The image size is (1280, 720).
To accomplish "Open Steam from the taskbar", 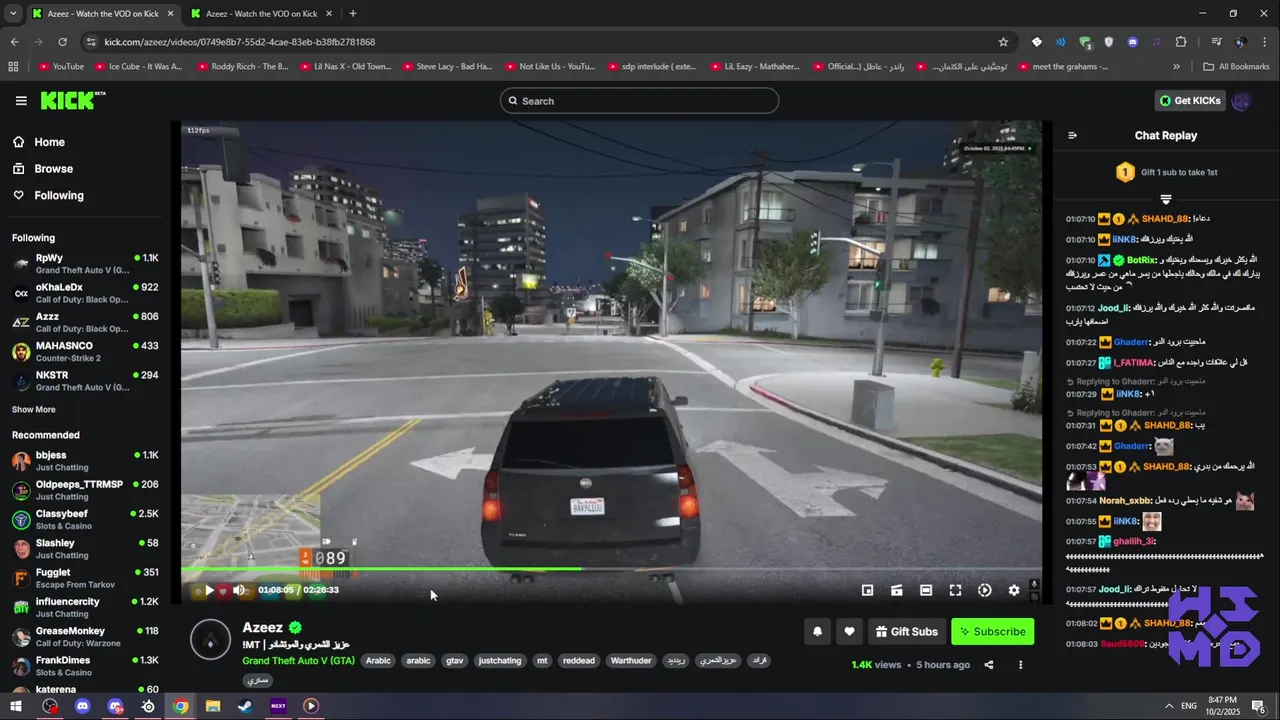I will pos(245,706).
